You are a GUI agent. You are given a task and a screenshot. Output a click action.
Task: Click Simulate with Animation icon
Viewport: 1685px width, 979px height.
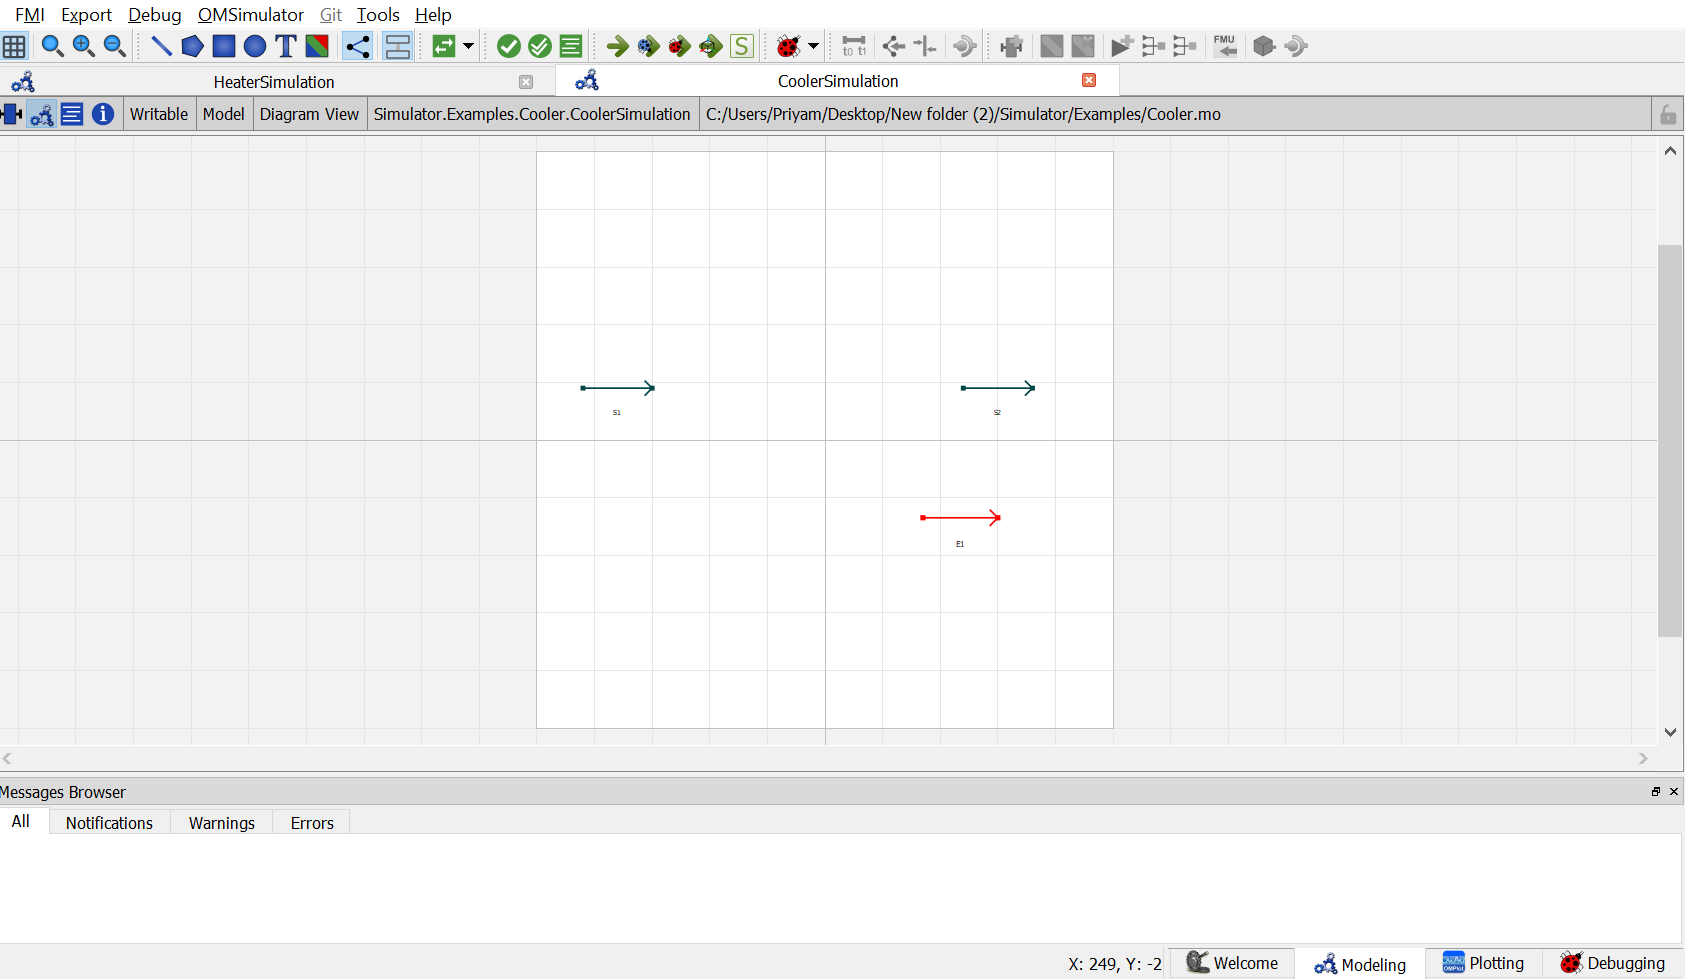point(711,46)
